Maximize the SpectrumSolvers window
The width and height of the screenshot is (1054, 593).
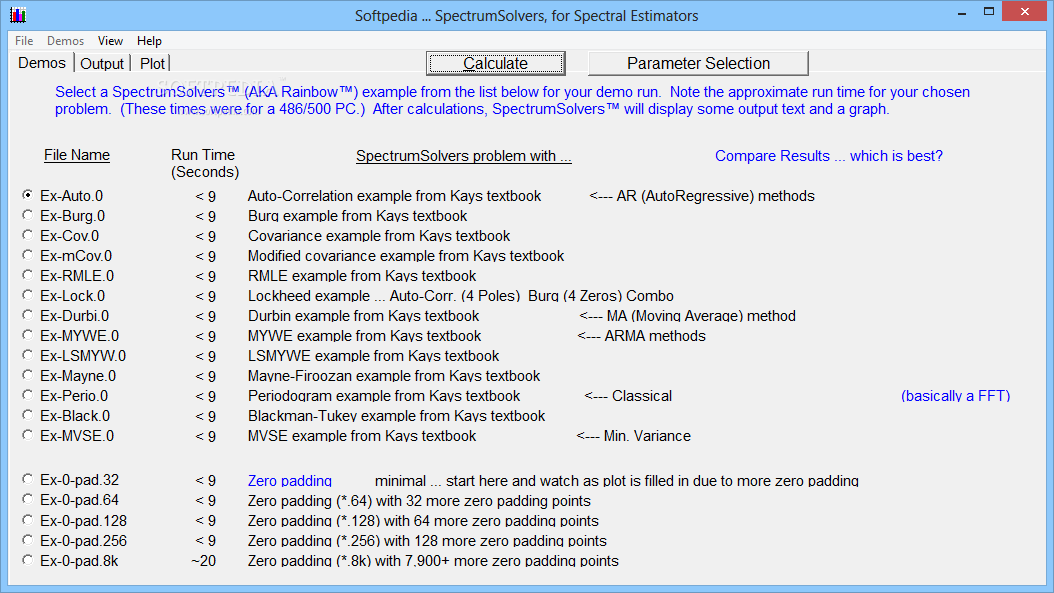point(988,12)
